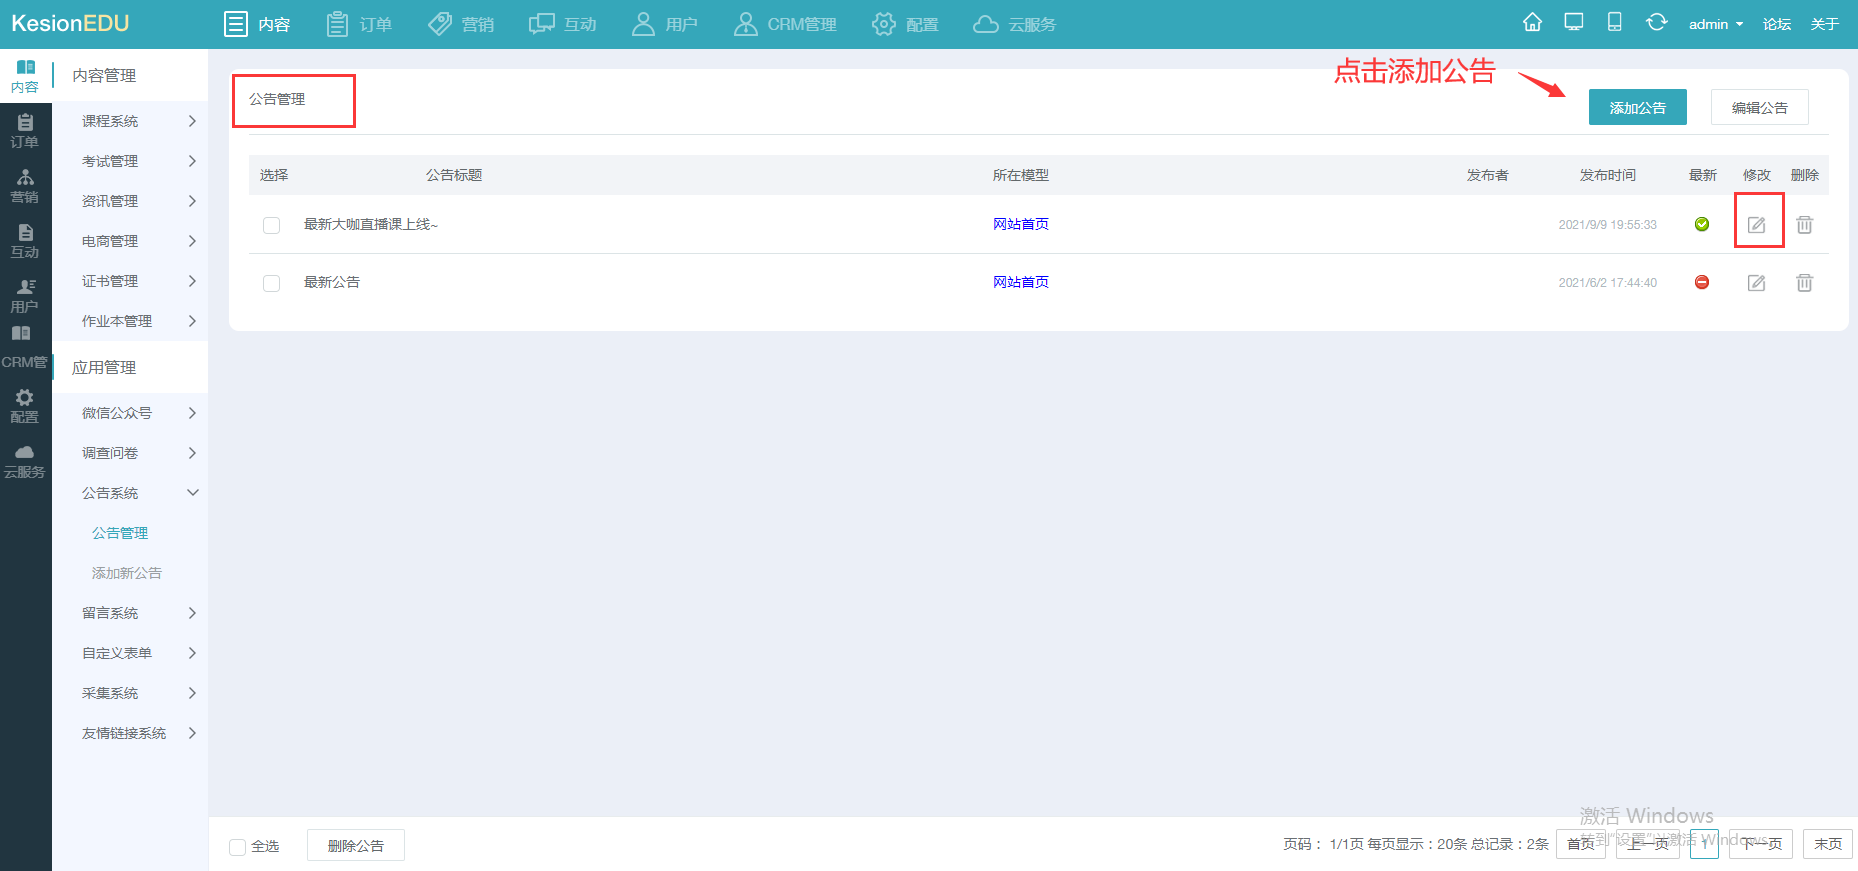Tick the 全选 select-all checkbox
1858x871 pixels.
[x=238, y=847]
